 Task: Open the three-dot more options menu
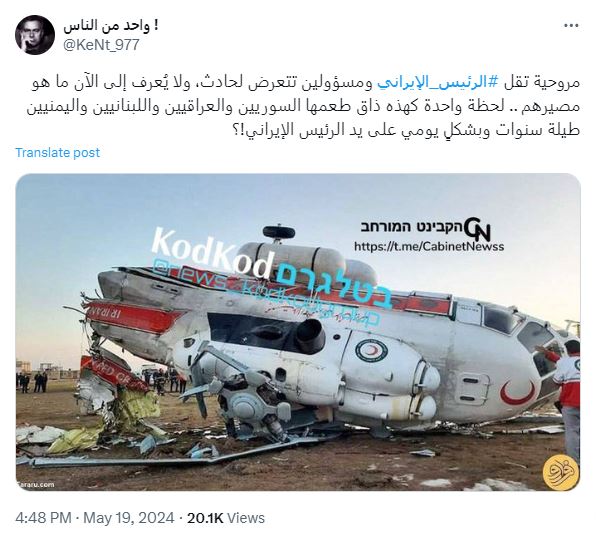(571, 26)
